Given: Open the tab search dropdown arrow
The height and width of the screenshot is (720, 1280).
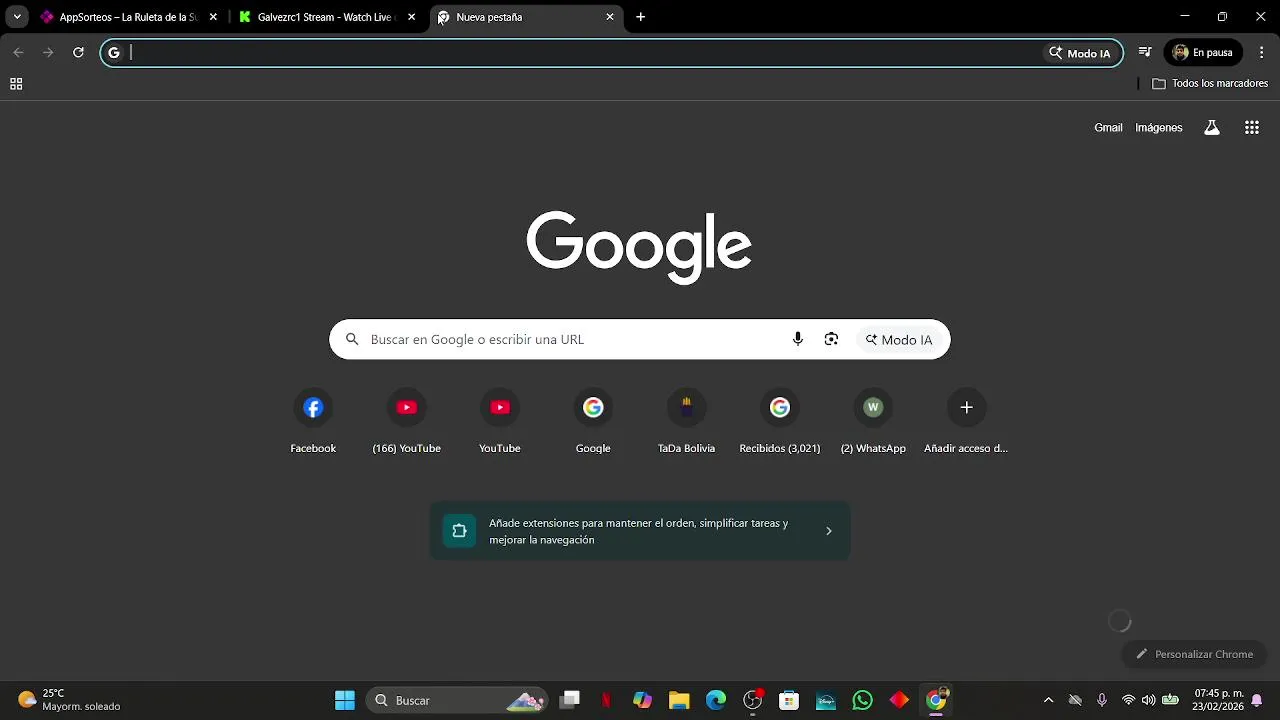Looking at the screenshot, I should 17,17.
